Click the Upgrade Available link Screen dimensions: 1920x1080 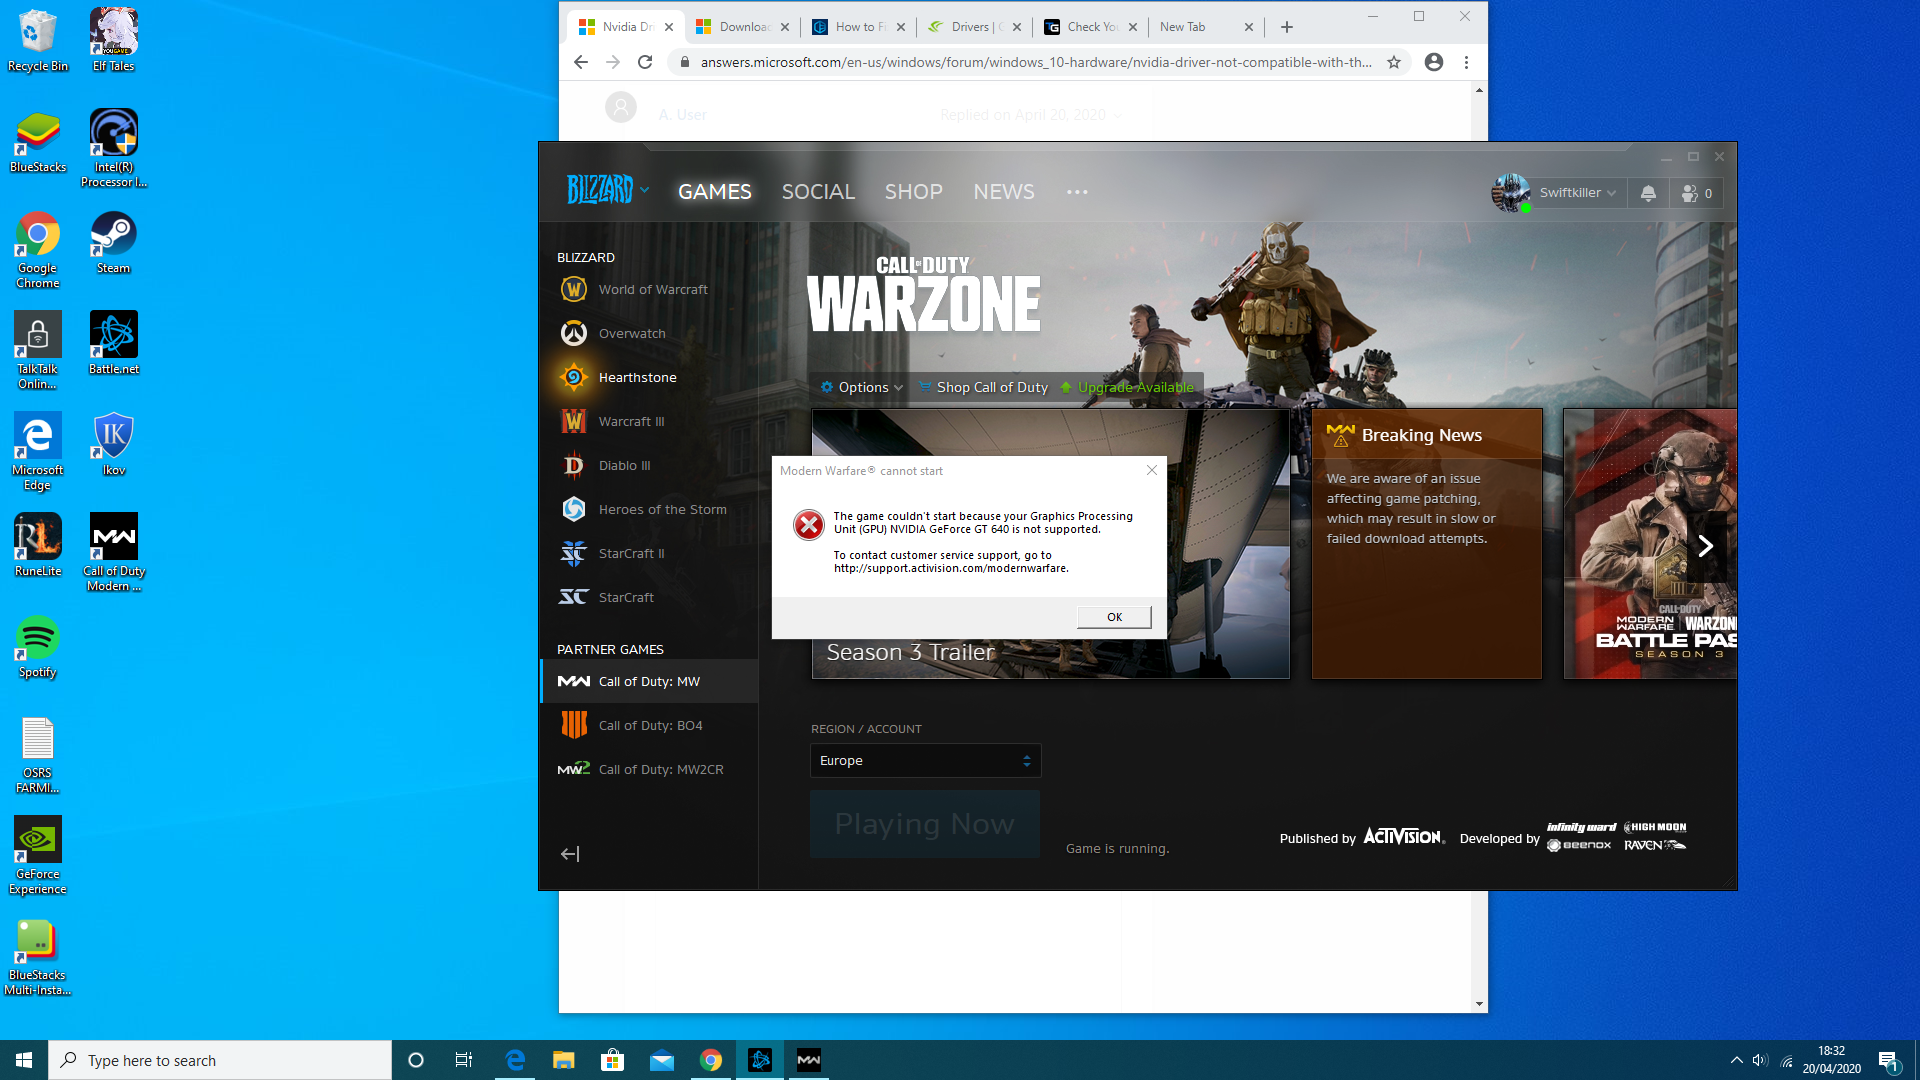(x=1127, y=387)
